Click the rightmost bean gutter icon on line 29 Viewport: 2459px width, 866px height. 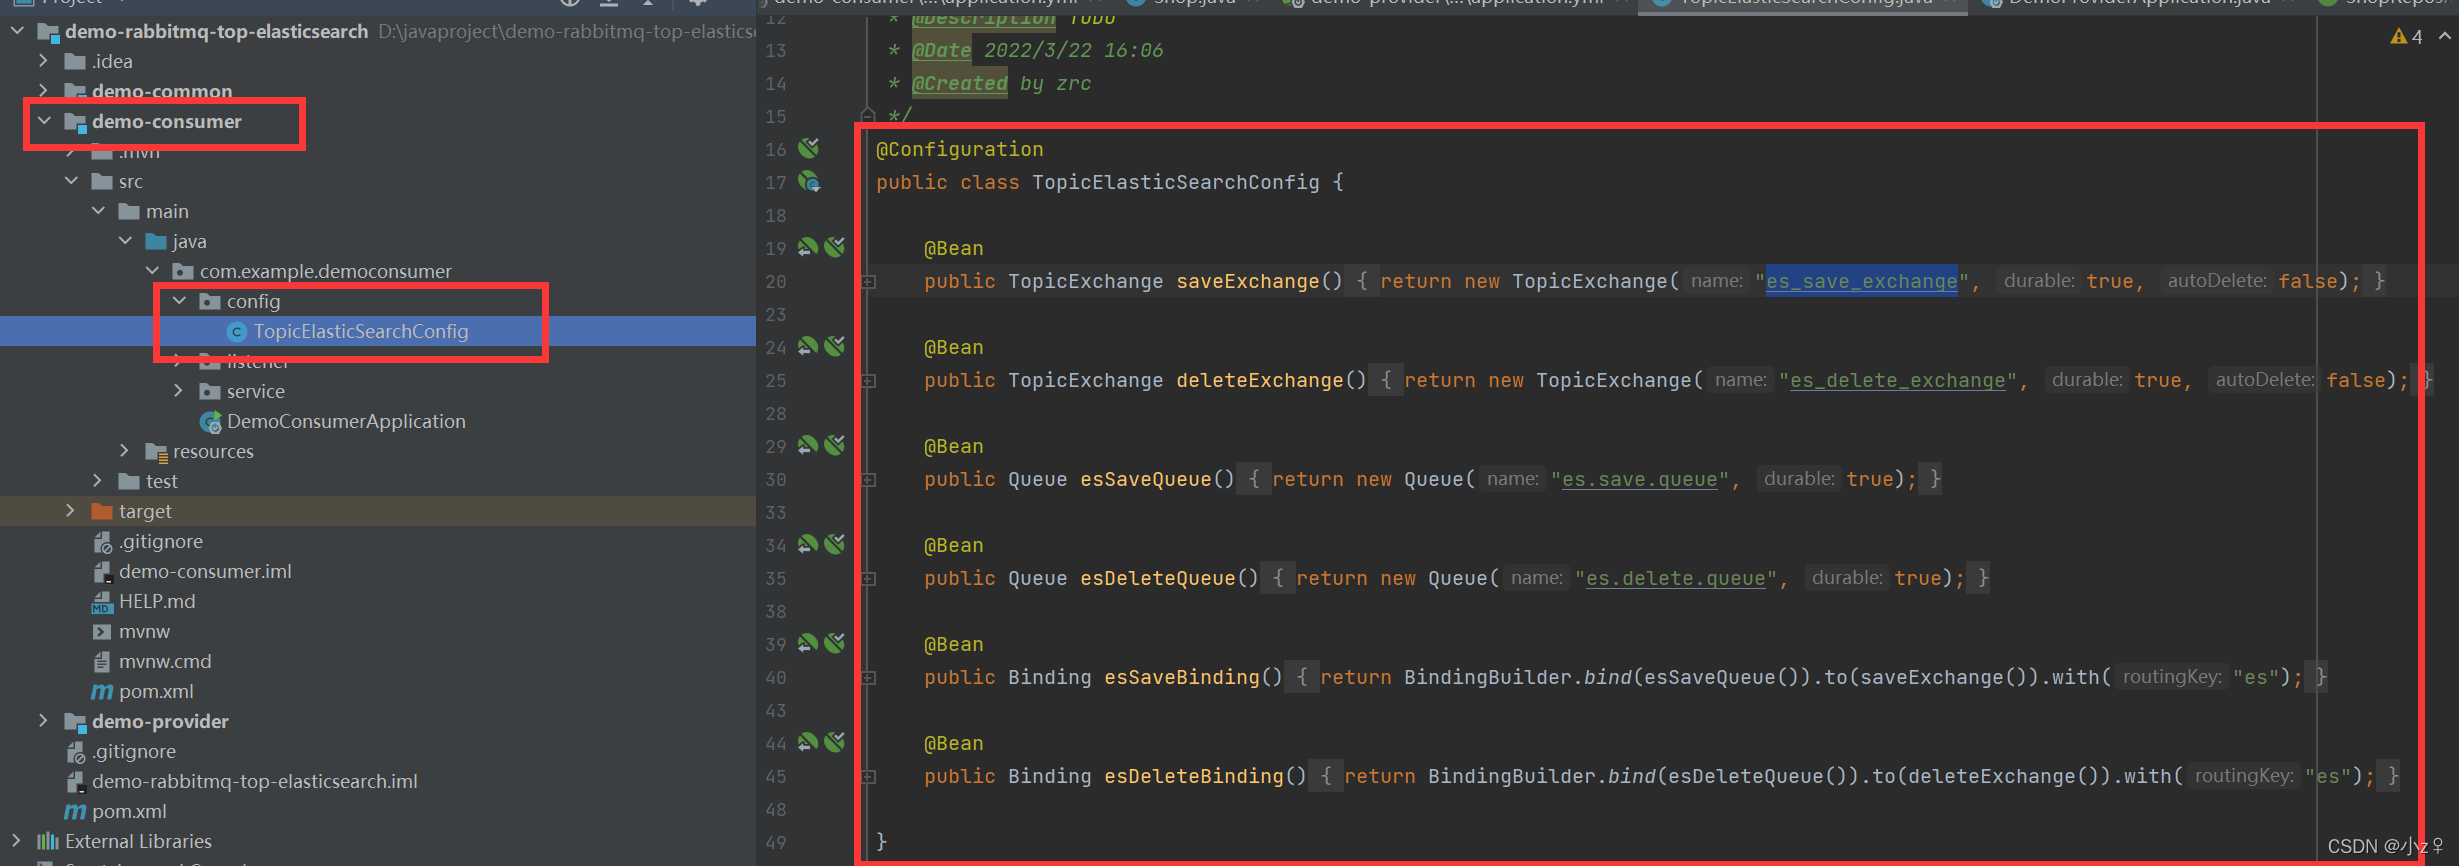coord(835,445)
